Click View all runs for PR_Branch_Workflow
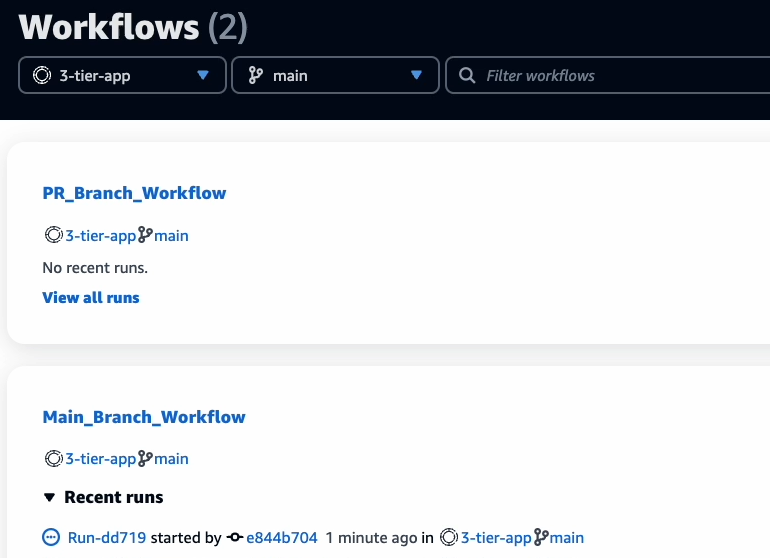This screenshot has height=558, width=770. [91, 298]
